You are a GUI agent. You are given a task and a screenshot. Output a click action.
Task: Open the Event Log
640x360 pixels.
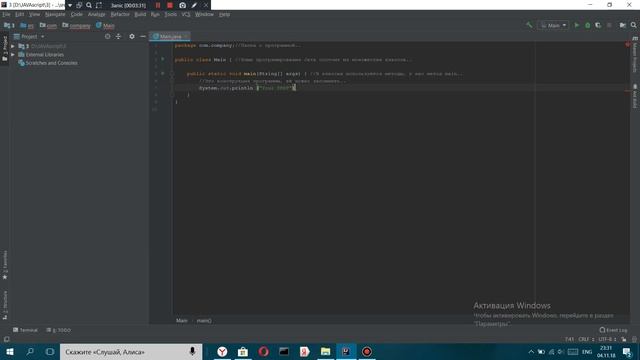pos(613,330)
